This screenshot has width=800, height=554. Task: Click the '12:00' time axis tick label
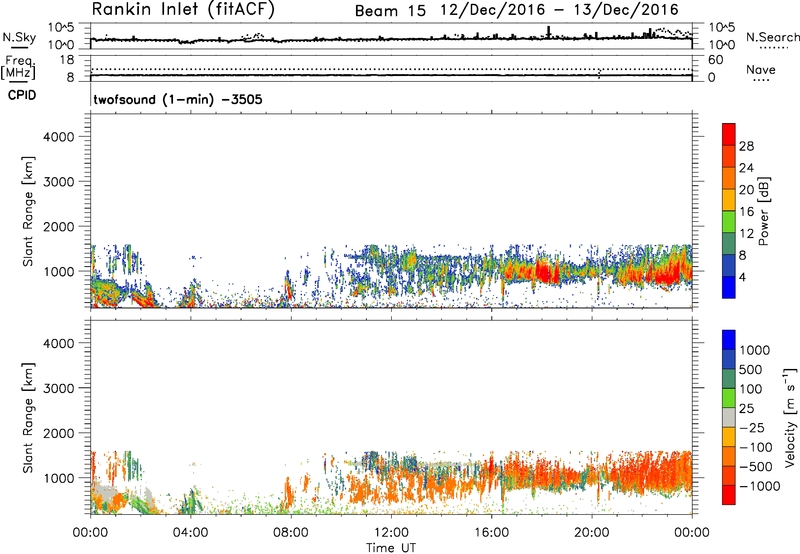(391, 533)
